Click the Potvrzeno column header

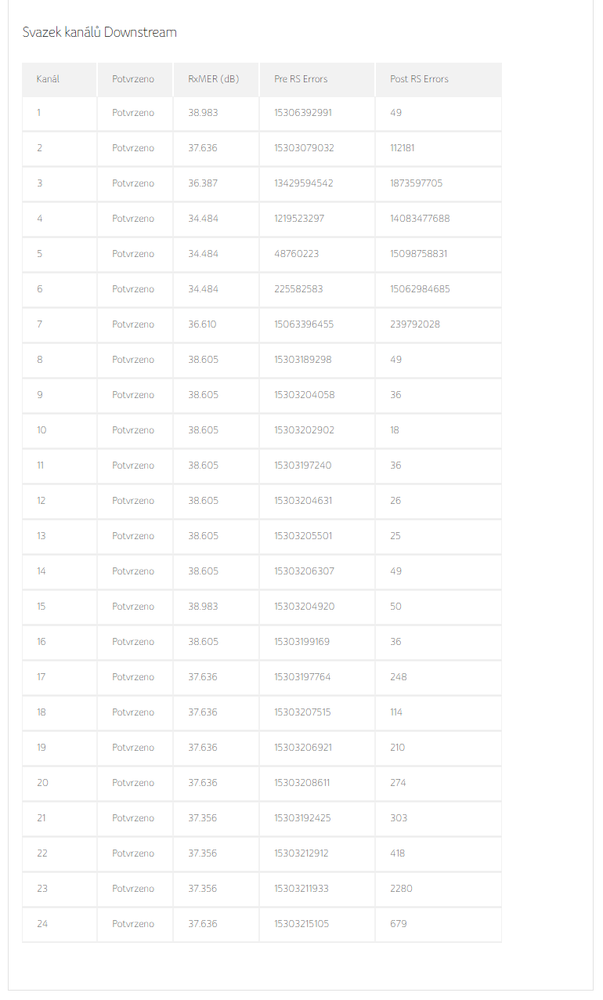(133, 79)
